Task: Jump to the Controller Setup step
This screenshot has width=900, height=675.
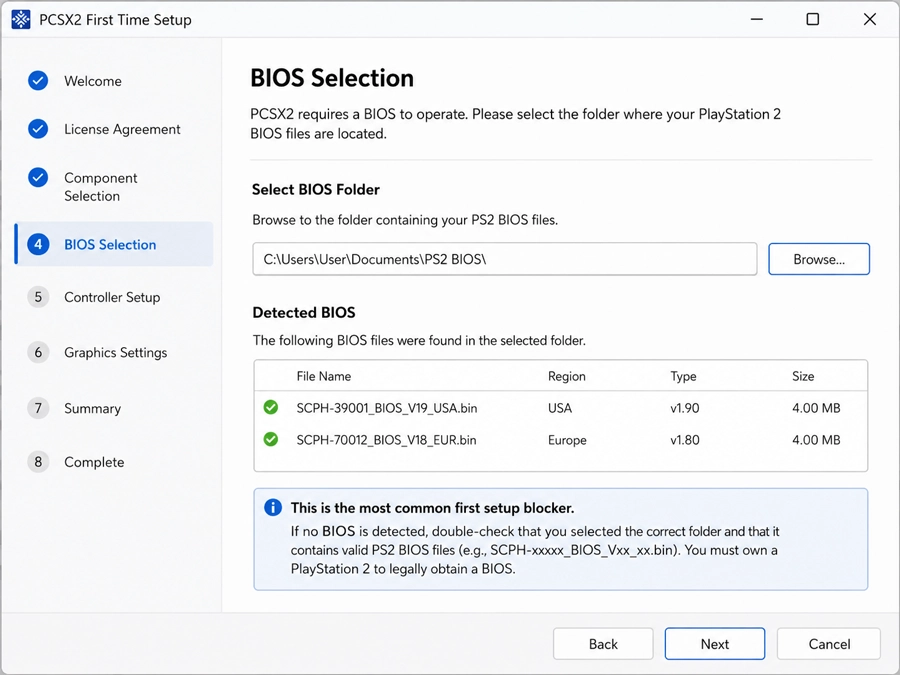Action: point(112,297)
